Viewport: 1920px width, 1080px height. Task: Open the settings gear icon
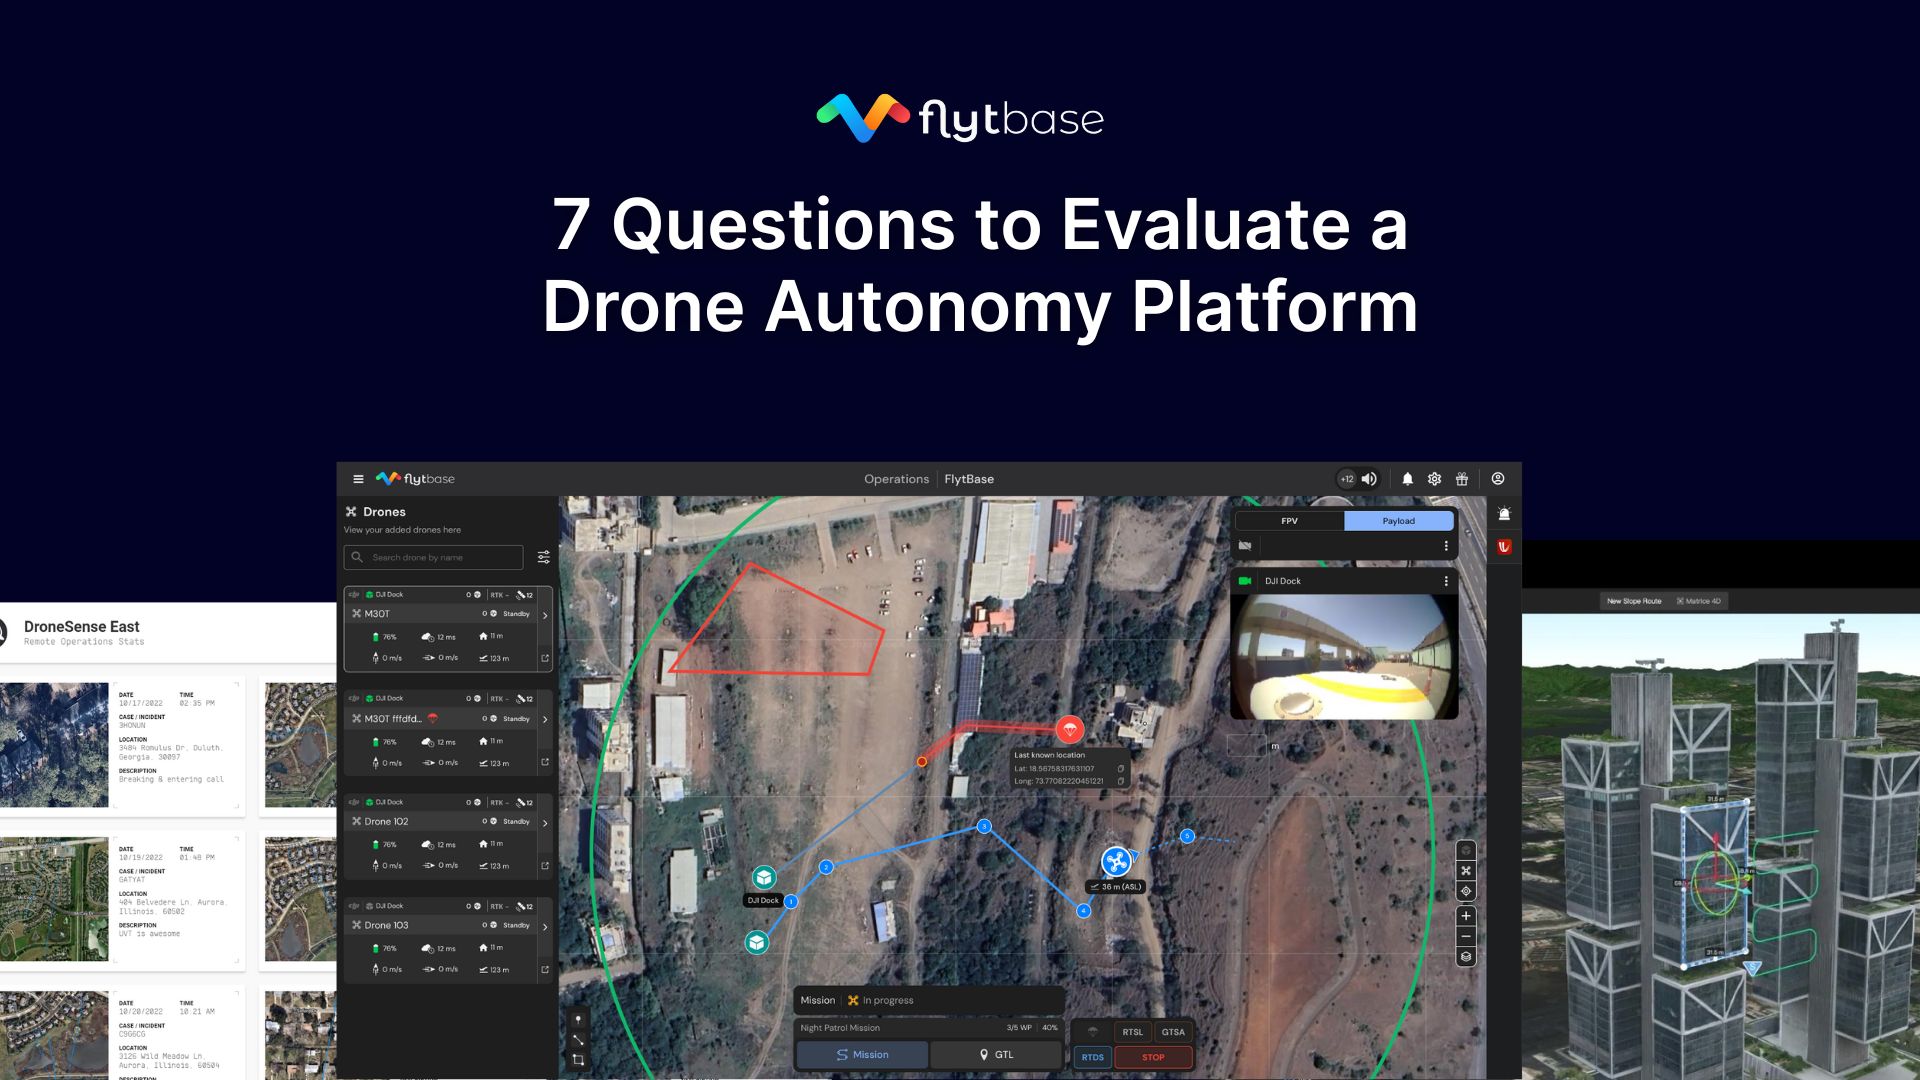[x=1434, y=479]
